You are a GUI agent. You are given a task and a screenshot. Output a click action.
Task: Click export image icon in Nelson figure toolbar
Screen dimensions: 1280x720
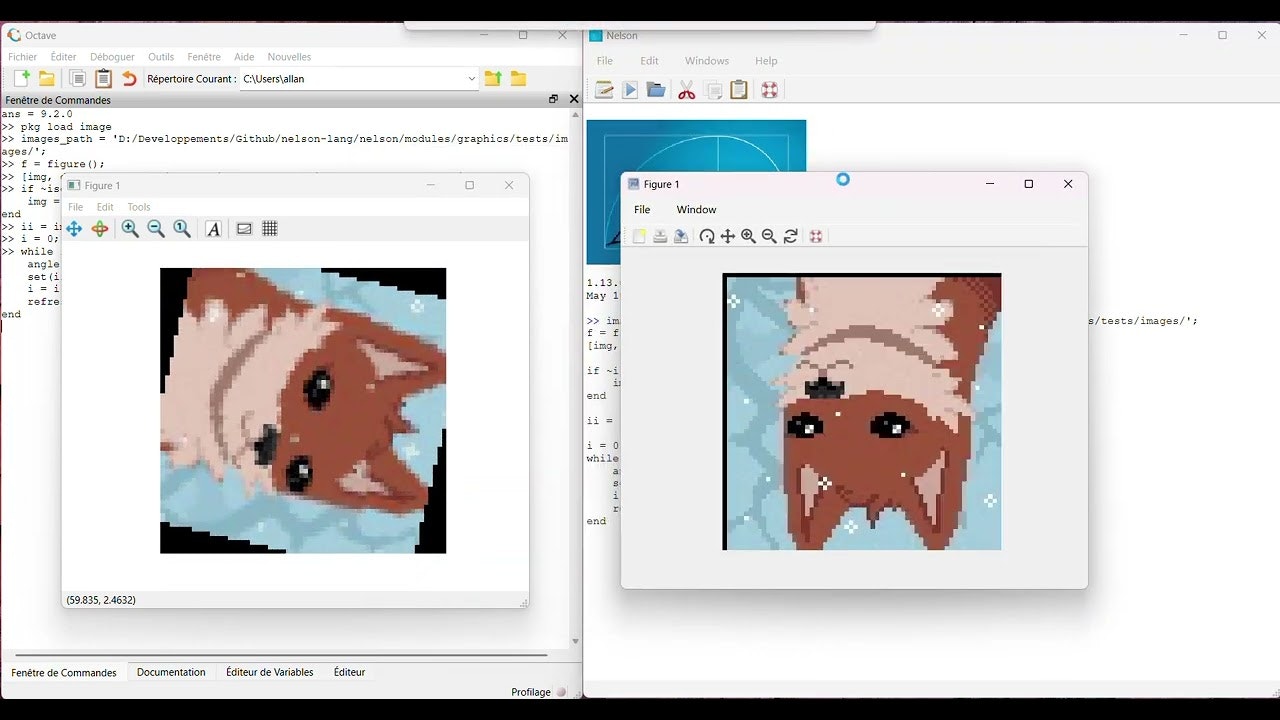pos(681,236)
